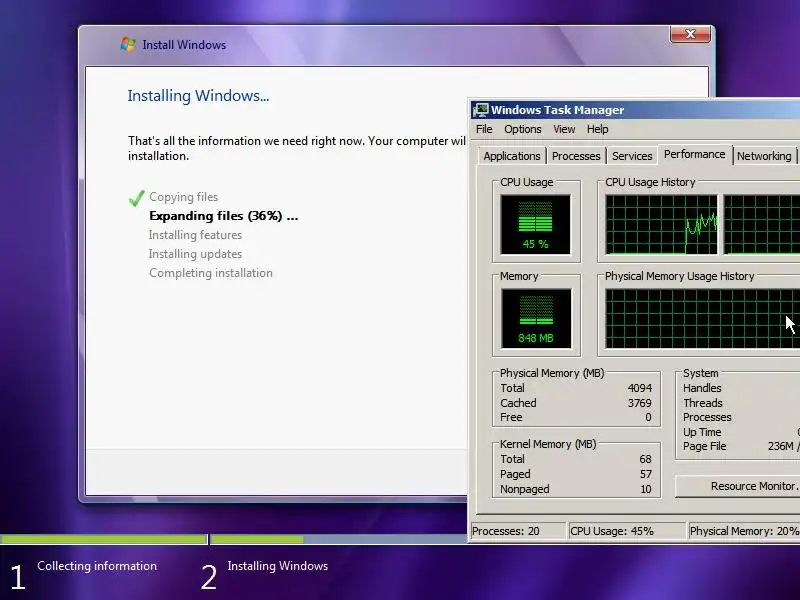Click the Installing updates step
800x600 pixels.
point(195,254)
